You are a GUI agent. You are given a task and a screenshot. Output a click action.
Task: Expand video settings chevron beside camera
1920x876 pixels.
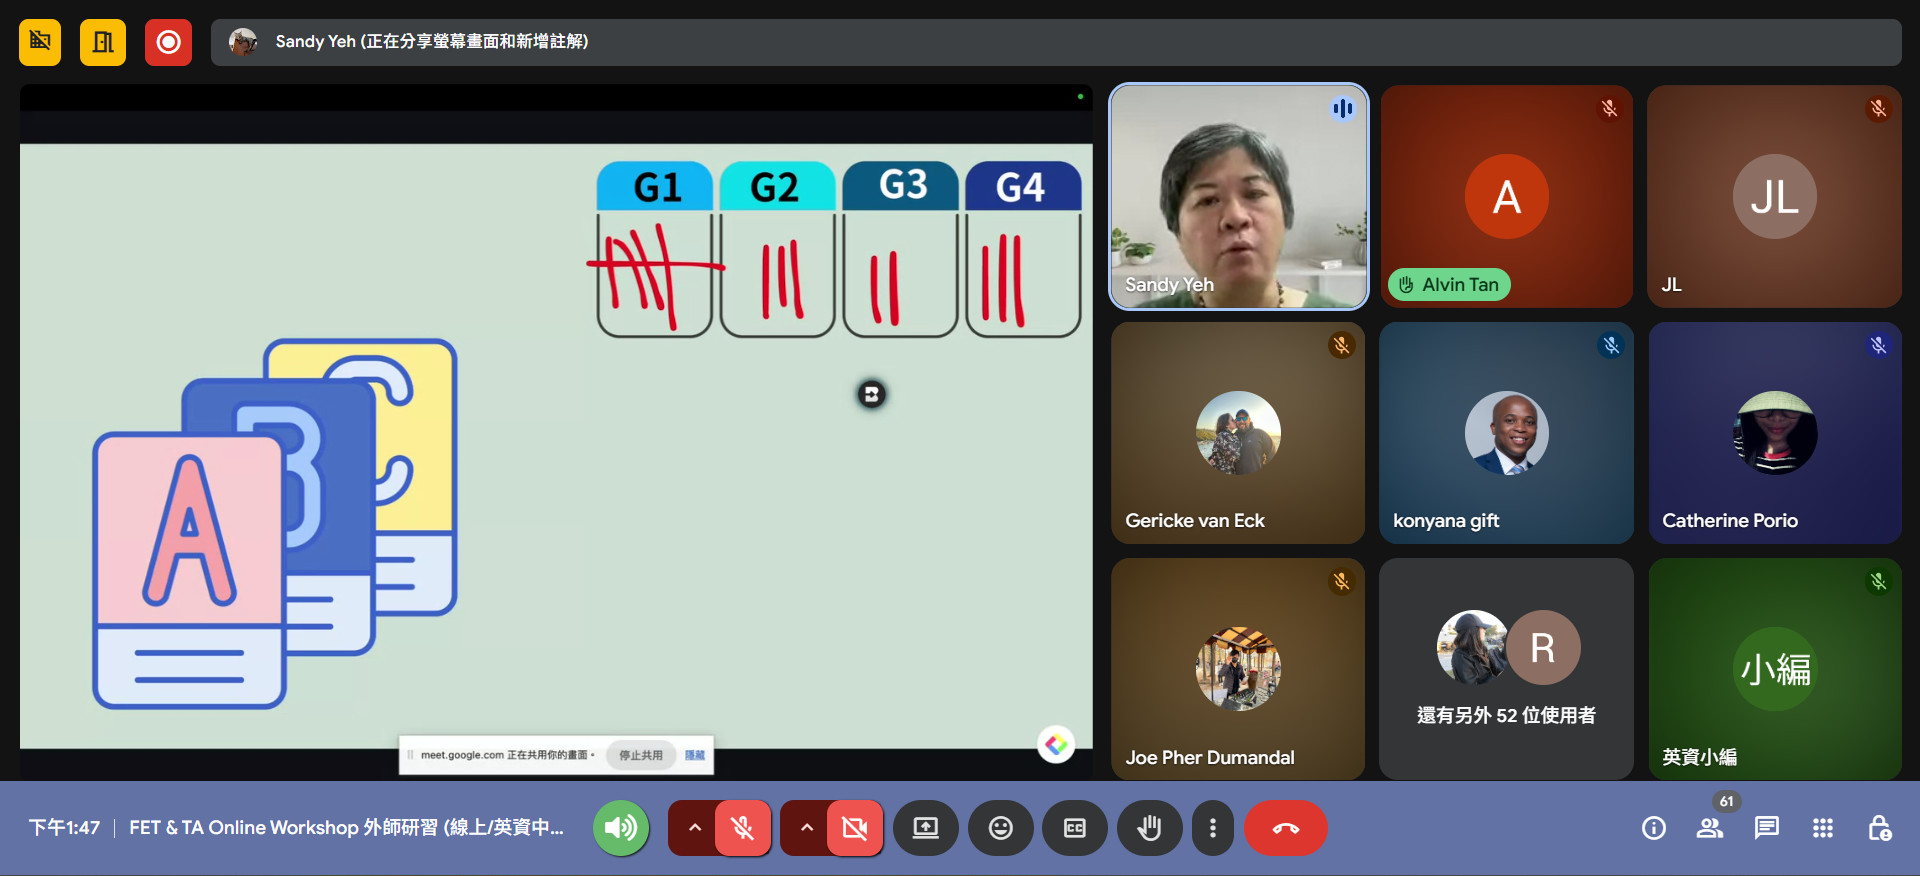806,828
